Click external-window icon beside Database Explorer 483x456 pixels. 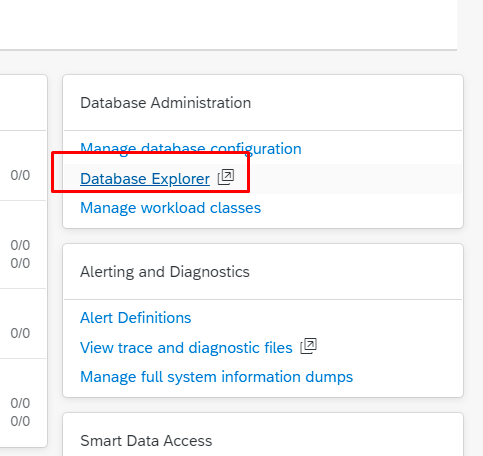[x=226, y=177]
